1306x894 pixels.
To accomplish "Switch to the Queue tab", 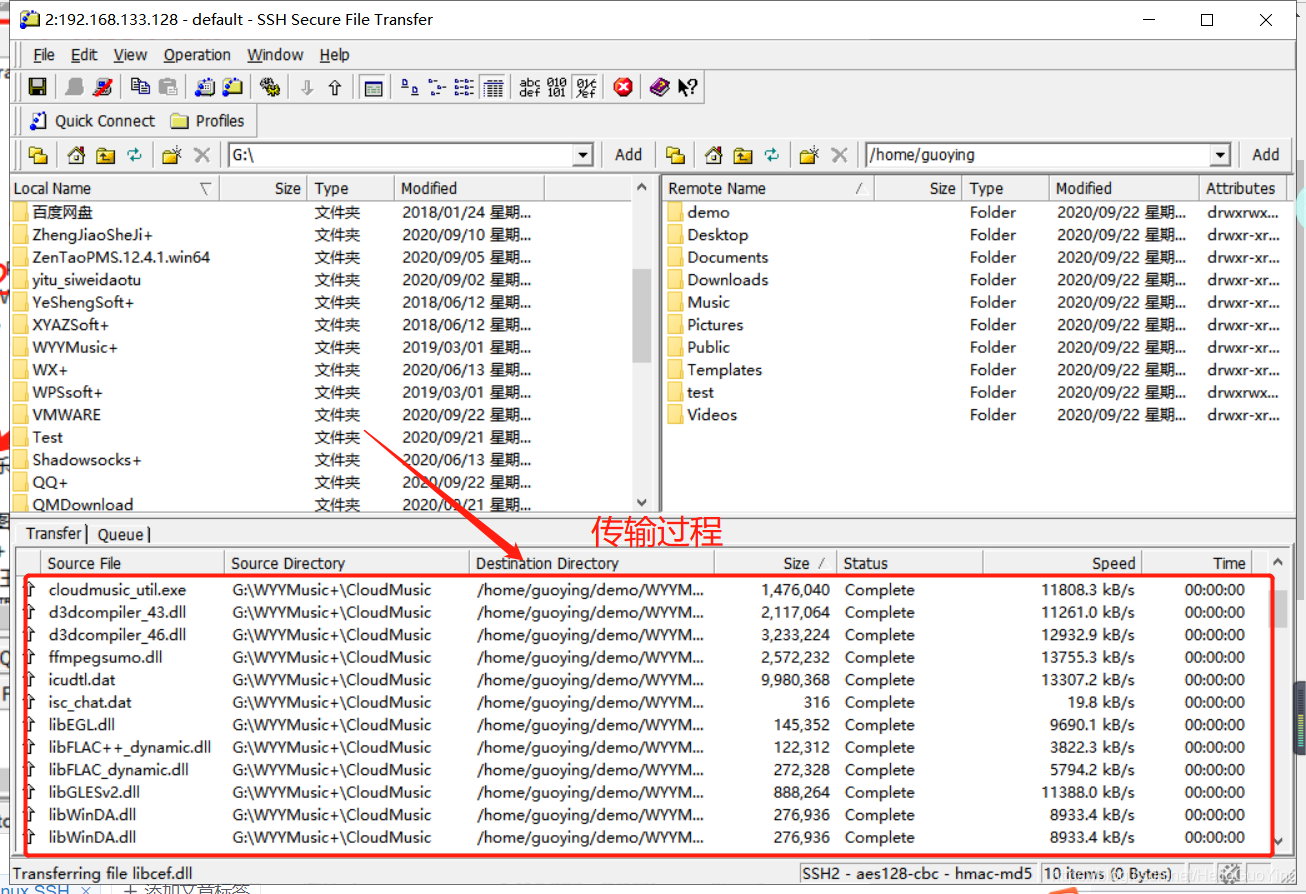I will pos(121,534).
